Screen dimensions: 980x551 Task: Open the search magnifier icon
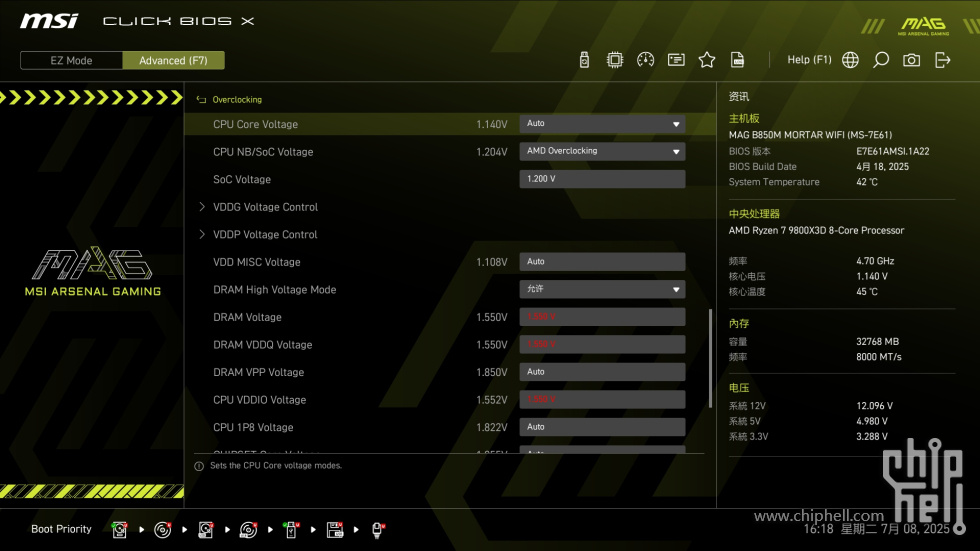point(881,60)
